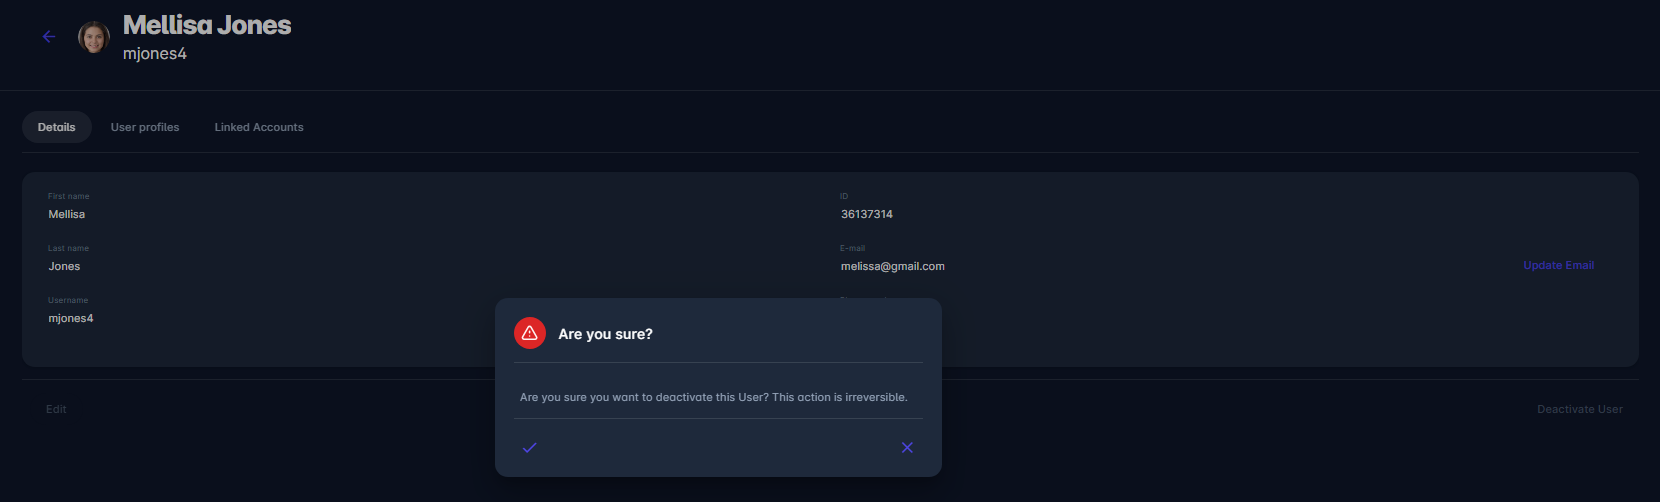Click the Mellisa Jones page heading

[x=207, y=25]
